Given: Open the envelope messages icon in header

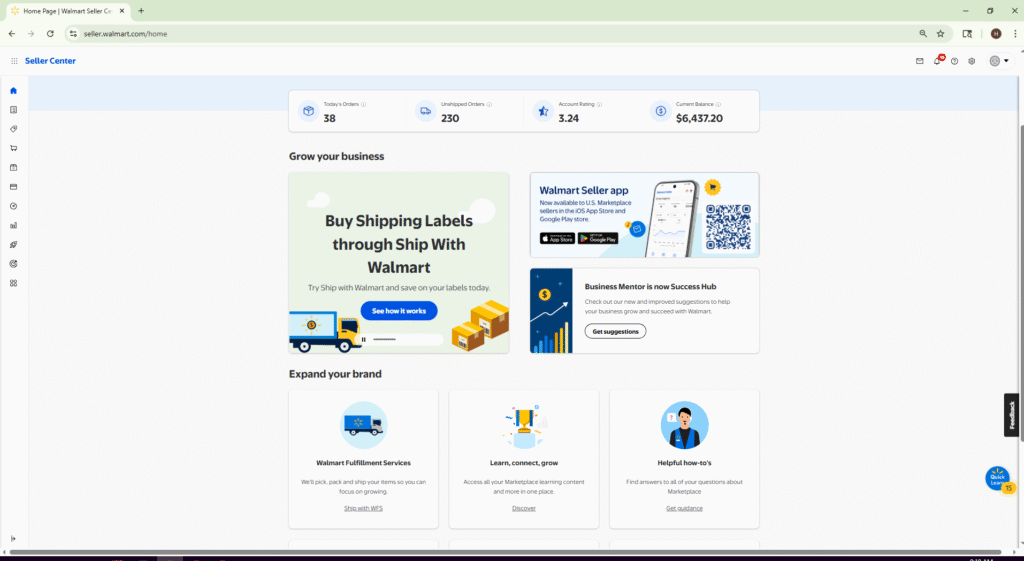Looking at the screenshot, I should [920, 61].
